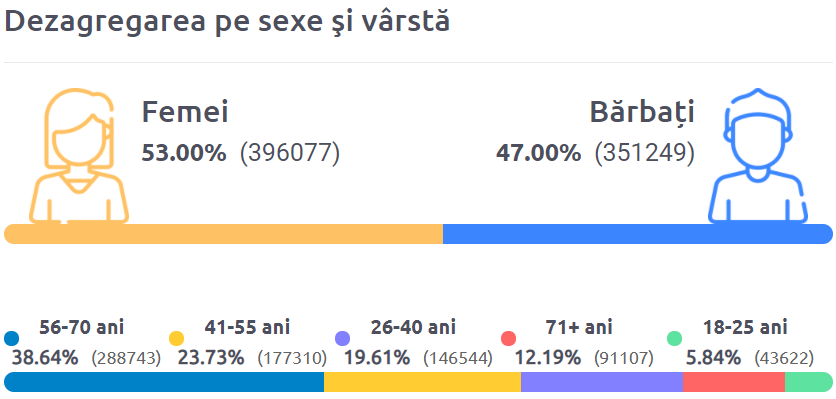Select the red 71+ ani legend dot

[x=509, y=338]
